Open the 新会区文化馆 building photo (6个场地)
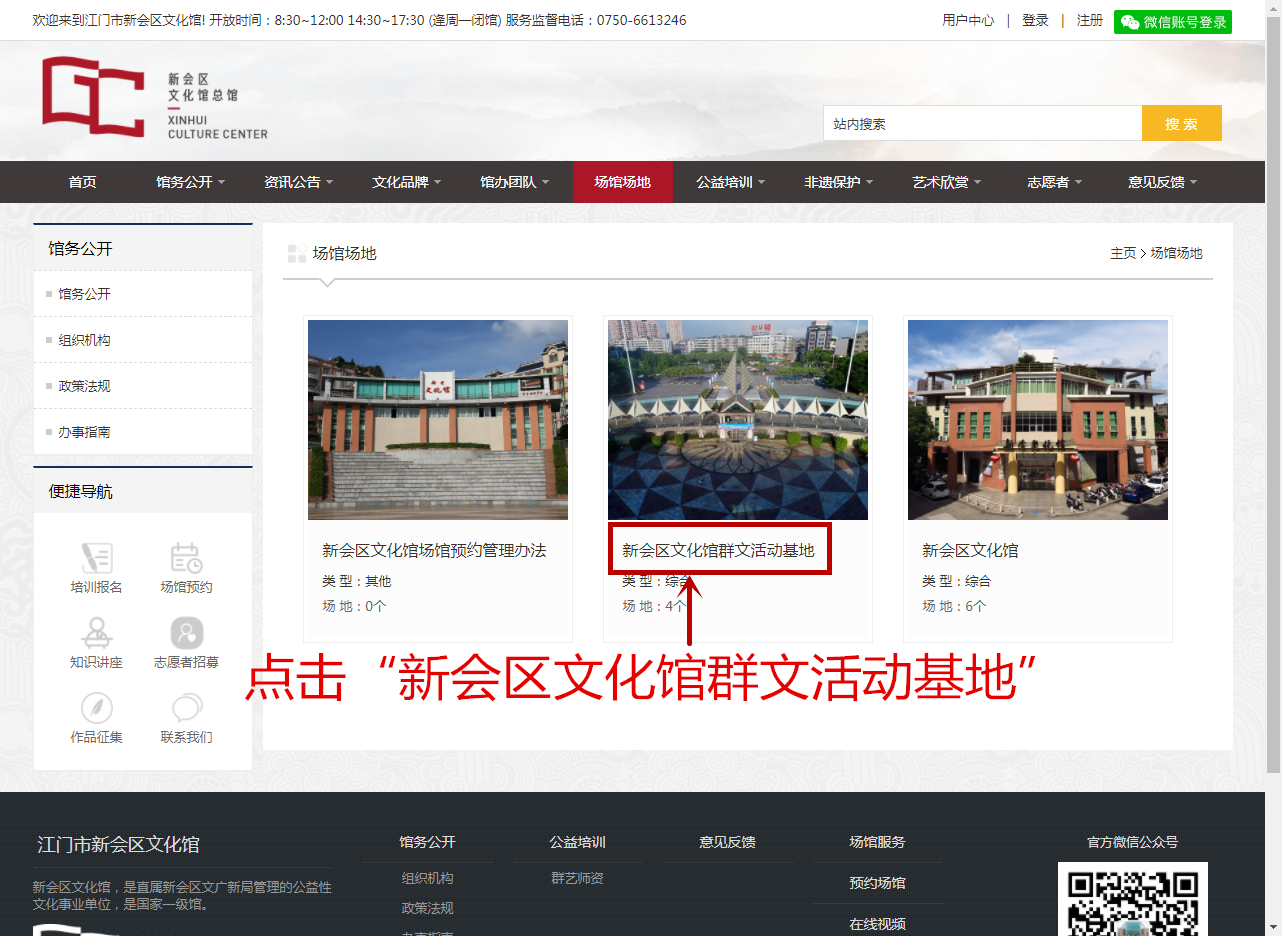Viewport: 1282px width, 936px height. 1038,420
